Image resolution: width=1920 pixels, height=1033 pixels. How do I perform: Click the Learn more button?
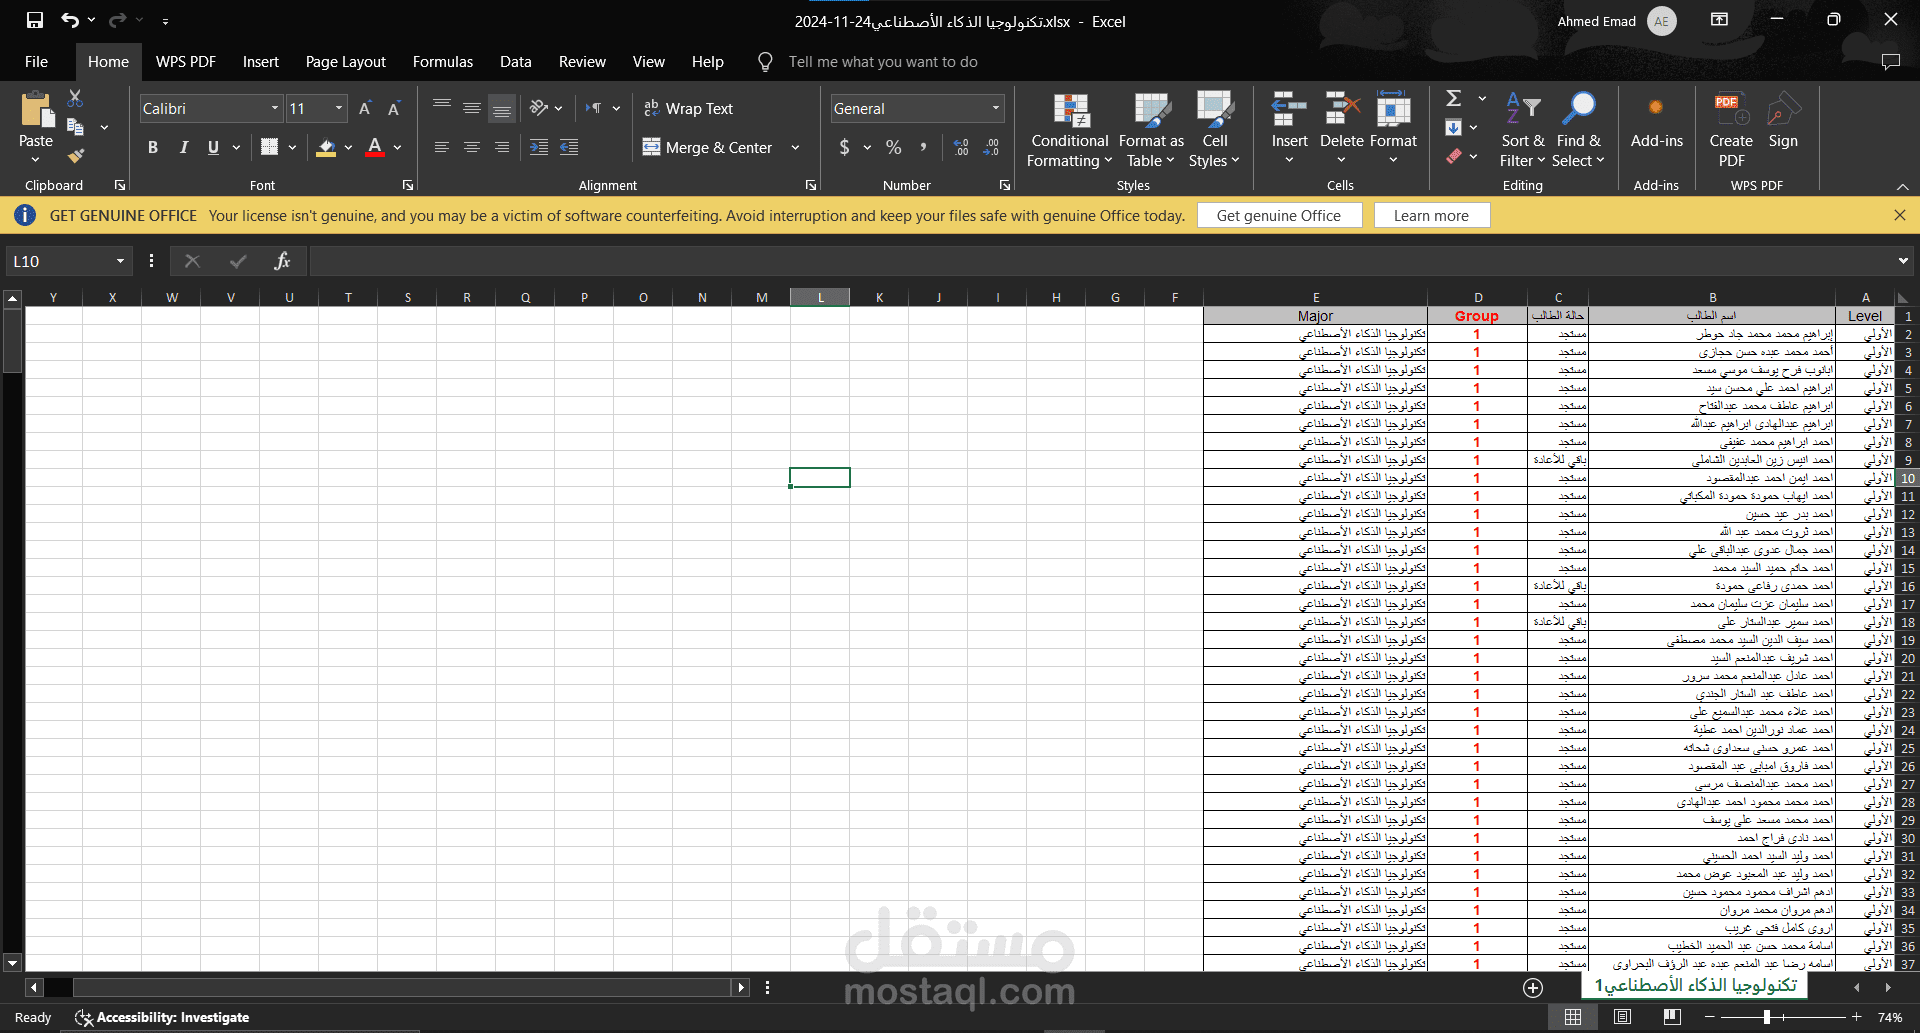tap(1431, 215)
